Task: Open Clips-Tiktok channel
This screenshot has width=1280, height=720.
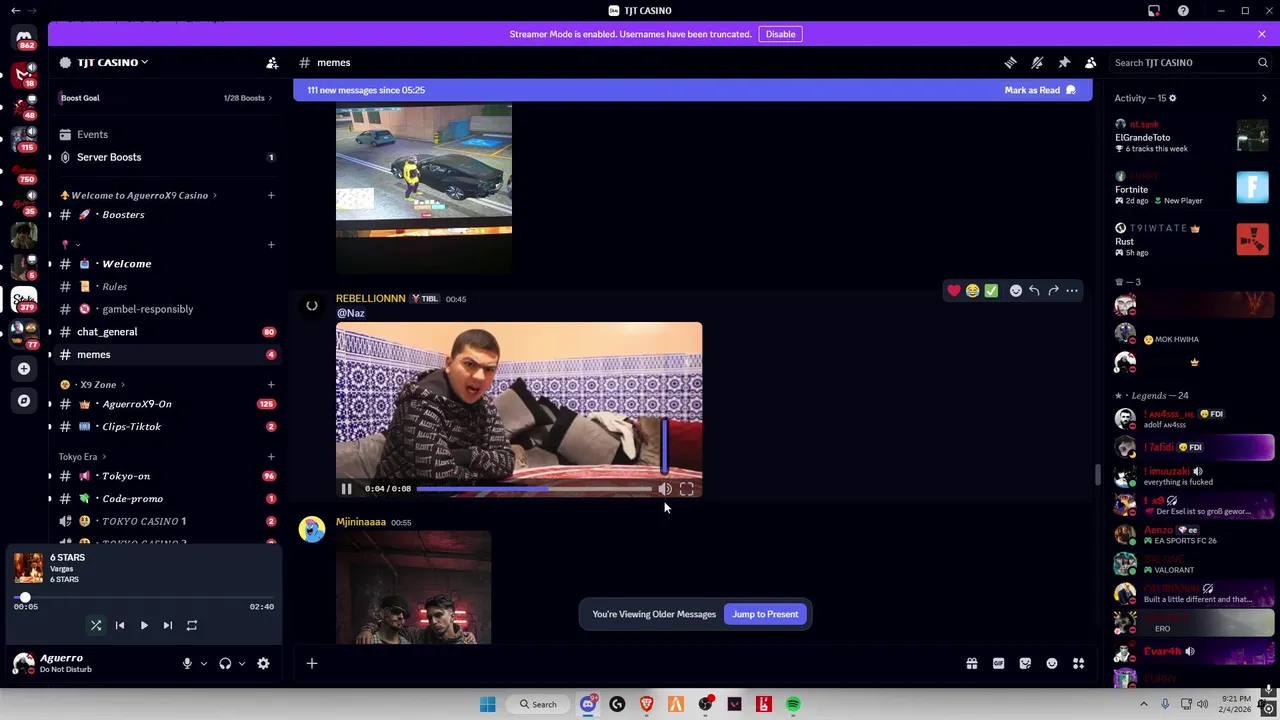Action: pyautogui.click(x=165, y=426)
